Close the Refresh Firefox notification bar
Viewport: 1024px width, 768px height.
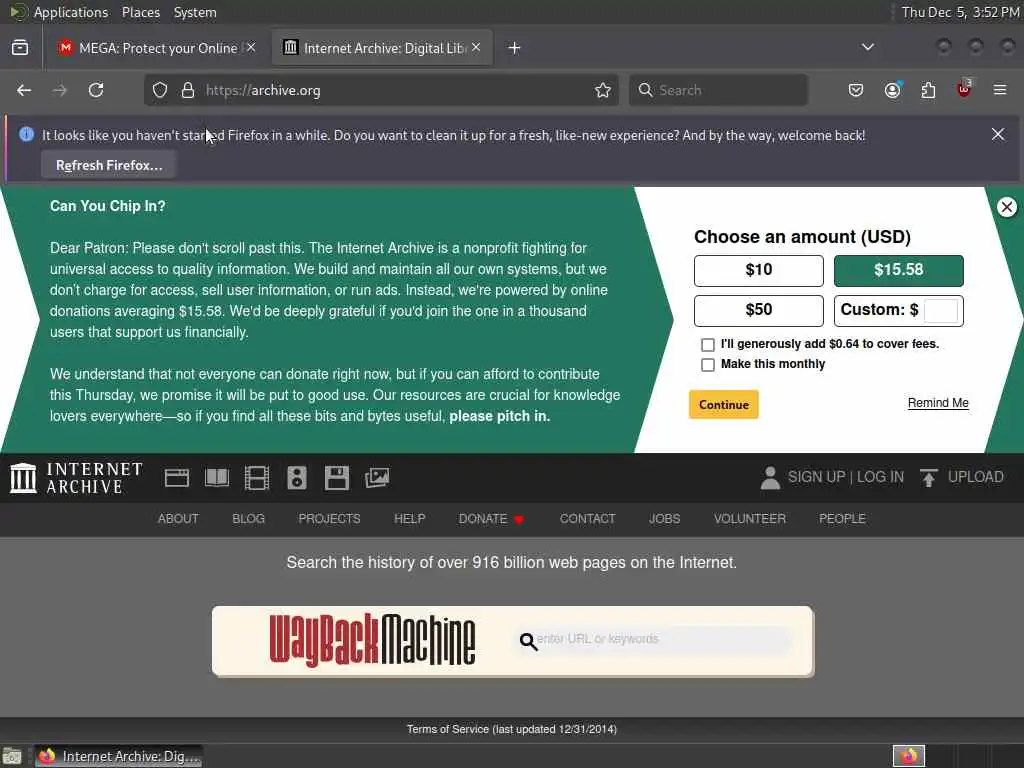click(998, 134)
